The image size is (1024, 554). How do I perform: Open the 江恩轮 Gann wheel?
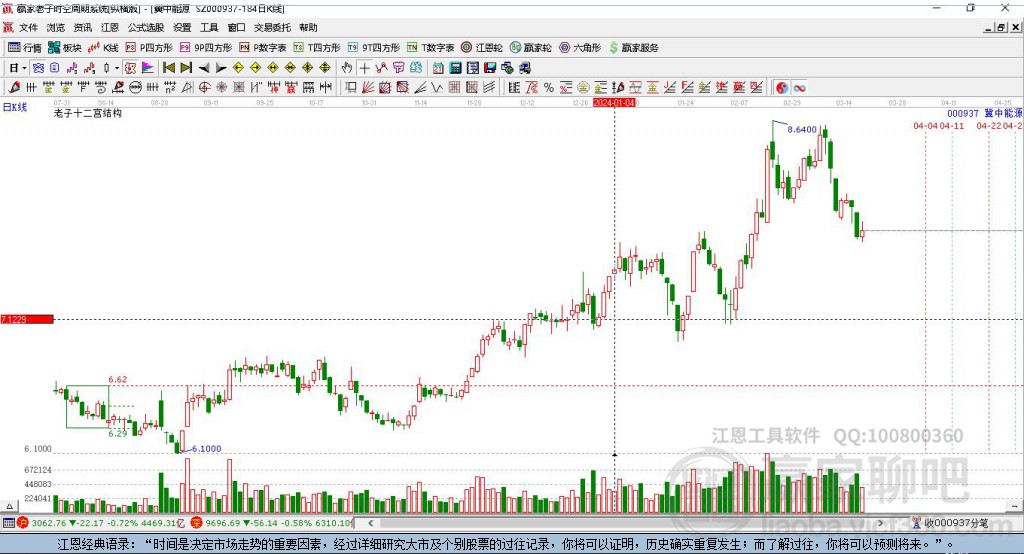(x=482, y=48)
